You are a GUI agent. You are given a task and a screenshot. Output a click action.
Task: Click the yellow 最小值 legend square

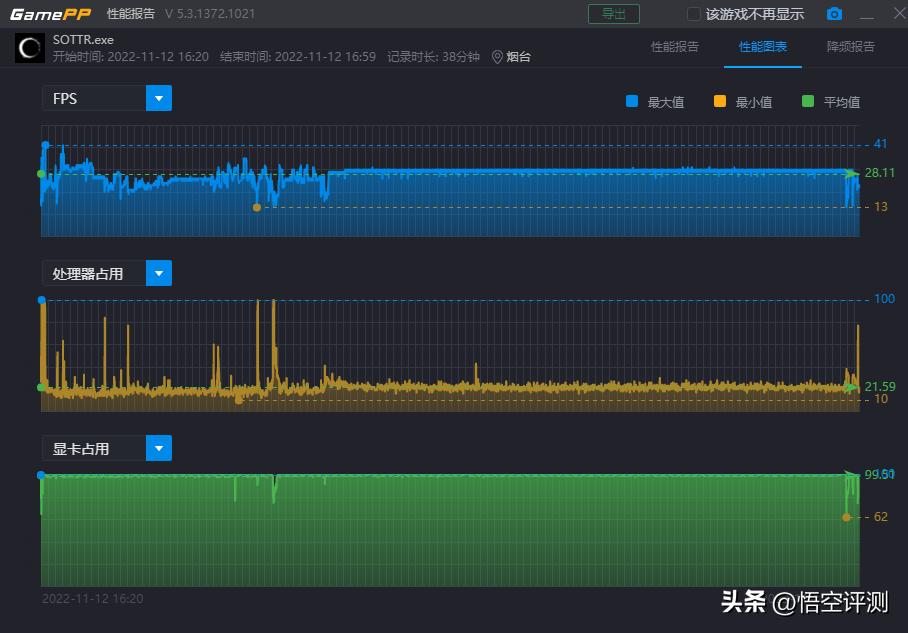pos(718,101)
